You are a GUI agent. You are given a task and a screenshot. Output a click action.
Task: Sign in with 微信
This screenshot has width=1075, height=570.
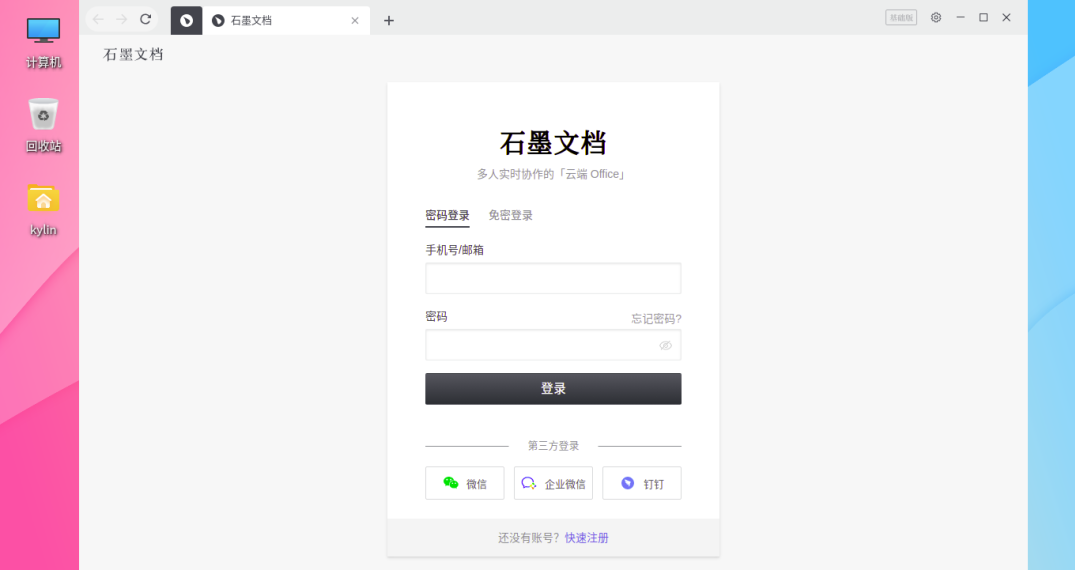465,484
